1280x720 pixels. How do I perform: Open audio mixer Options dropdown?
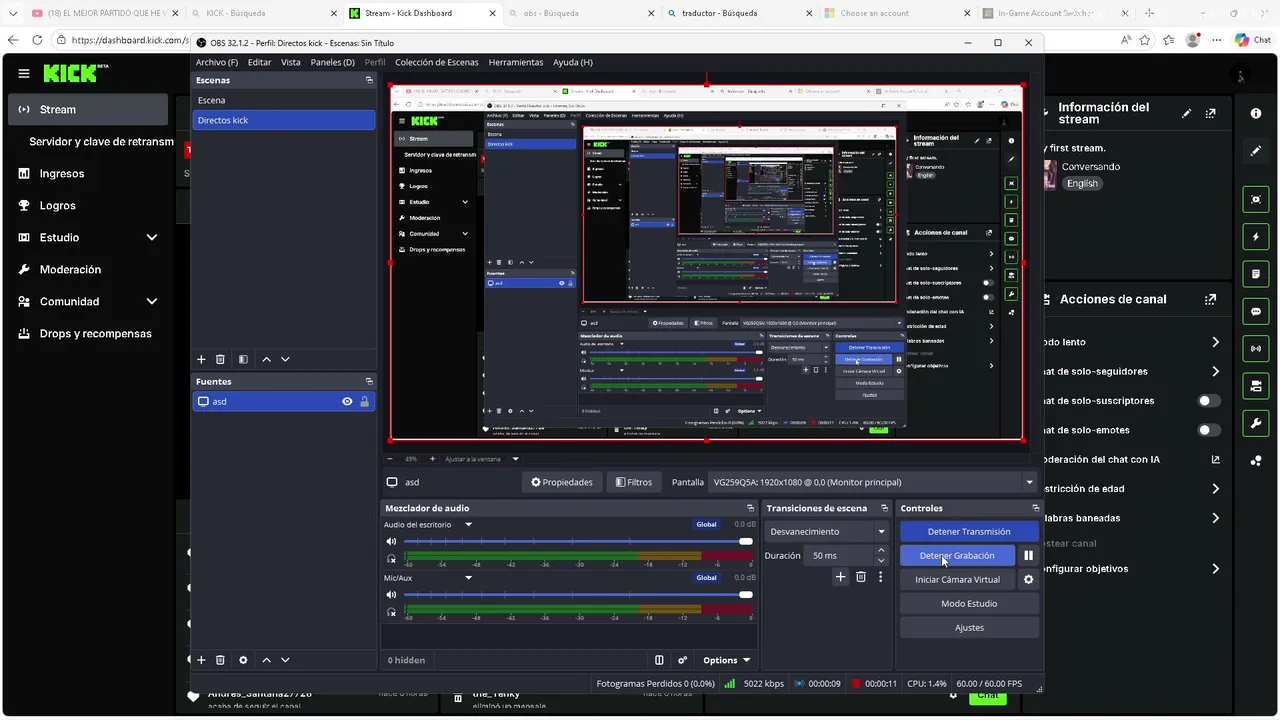click(726, 660)
